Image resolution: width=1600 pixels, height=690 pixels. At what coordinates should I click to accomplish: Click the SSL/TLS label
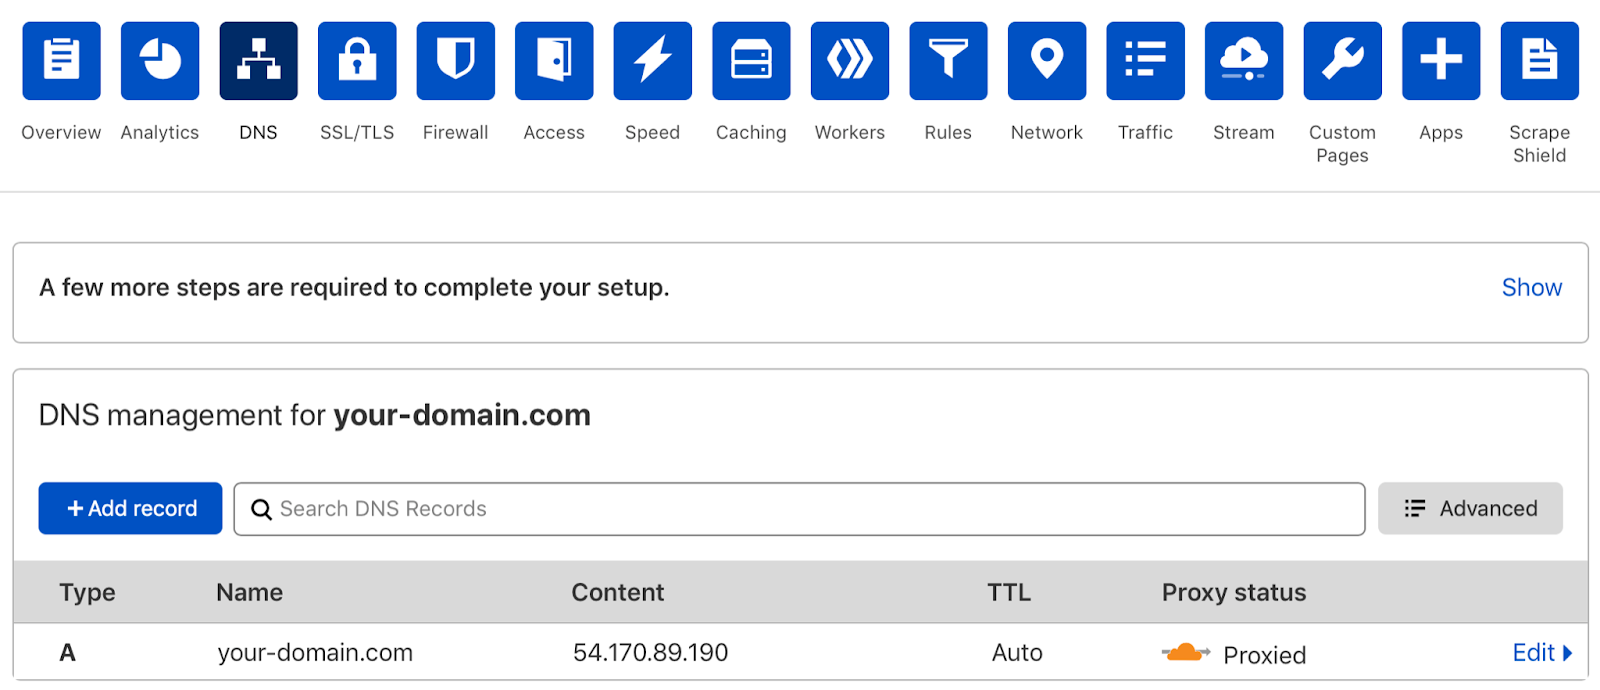tap(357, 132)
